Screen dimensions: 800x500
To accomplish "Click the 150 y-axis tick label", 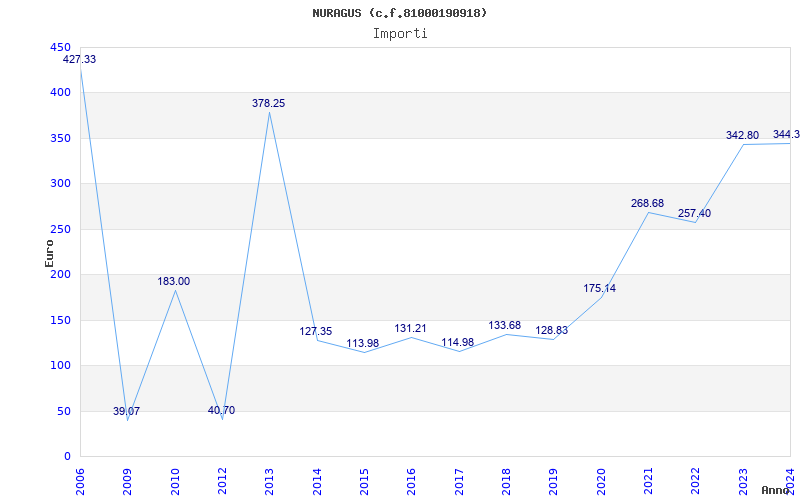I will (61, 320).
